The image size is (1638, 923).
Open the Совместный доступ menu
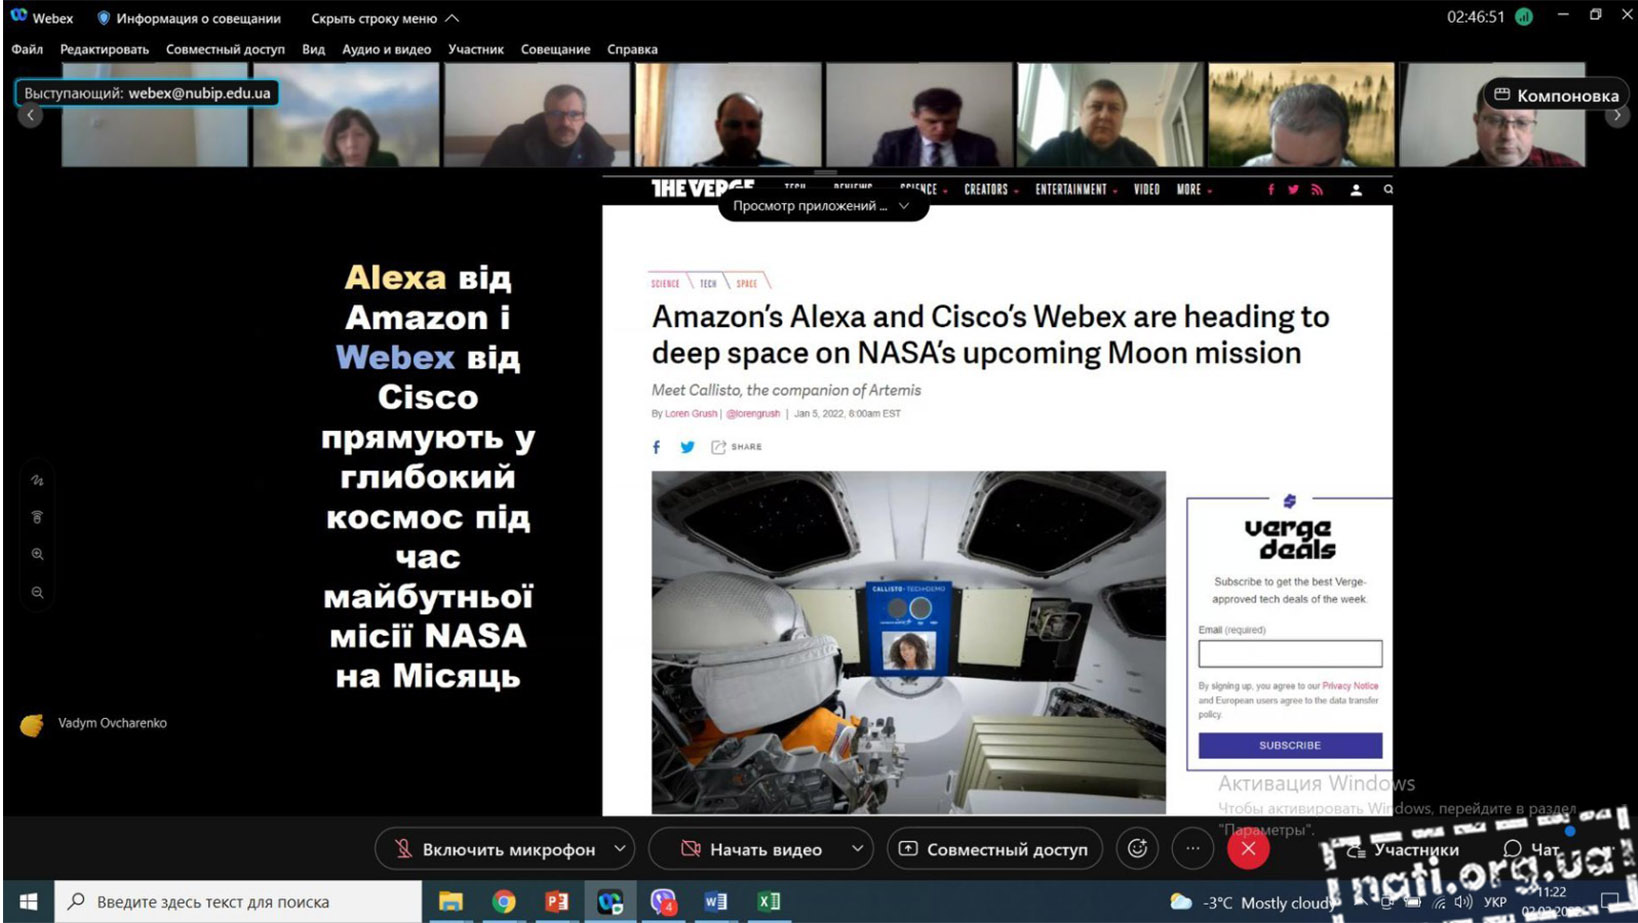coord(225,49)
